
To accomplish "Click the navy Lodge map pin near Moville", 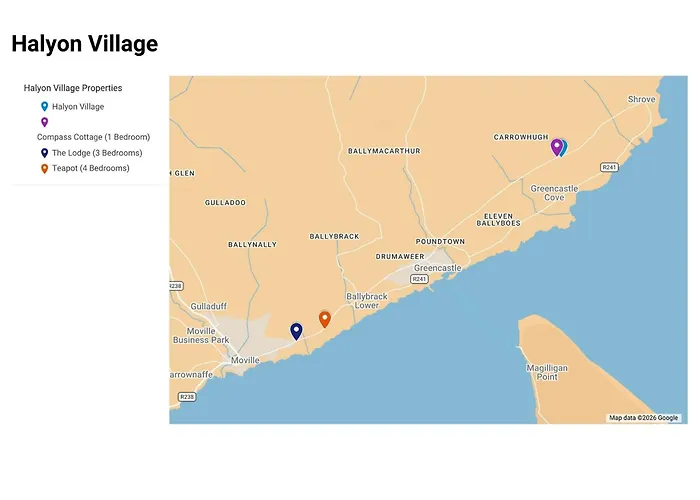I will [x=296, y=331].
